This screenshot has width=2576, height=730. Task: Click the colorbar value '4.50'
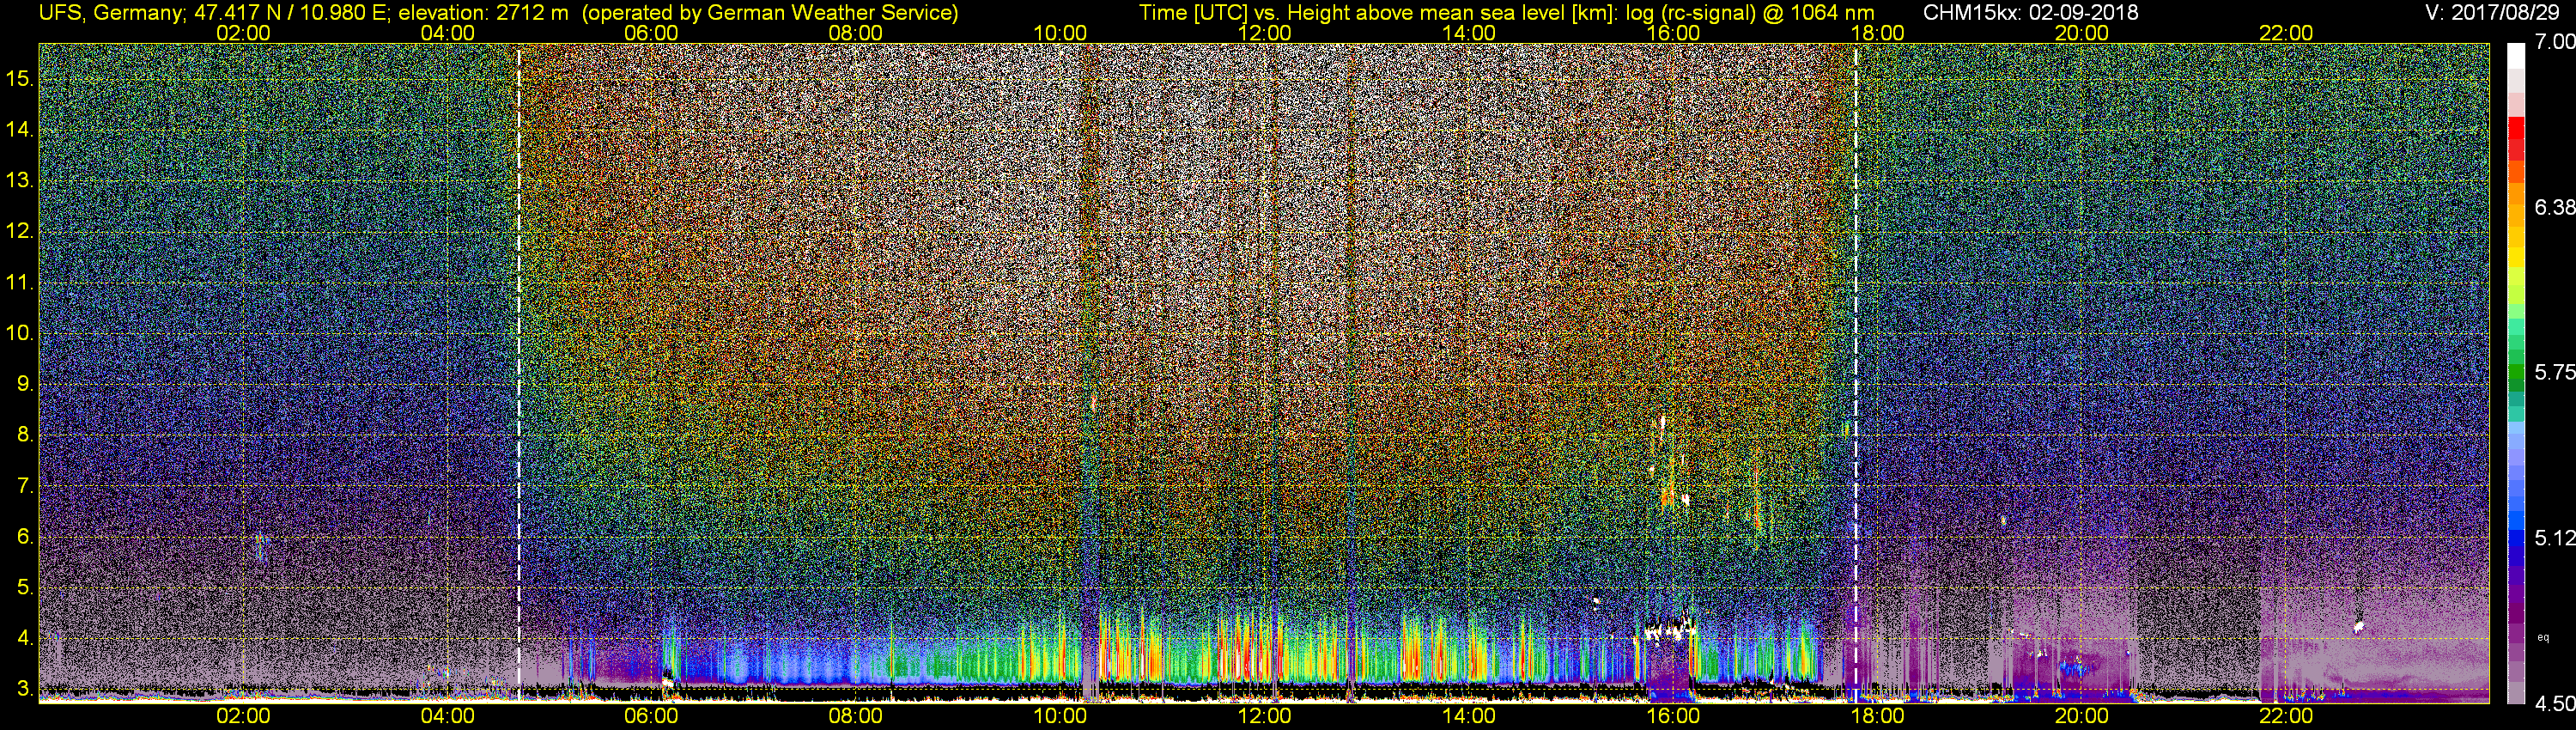click(2555, 704)
